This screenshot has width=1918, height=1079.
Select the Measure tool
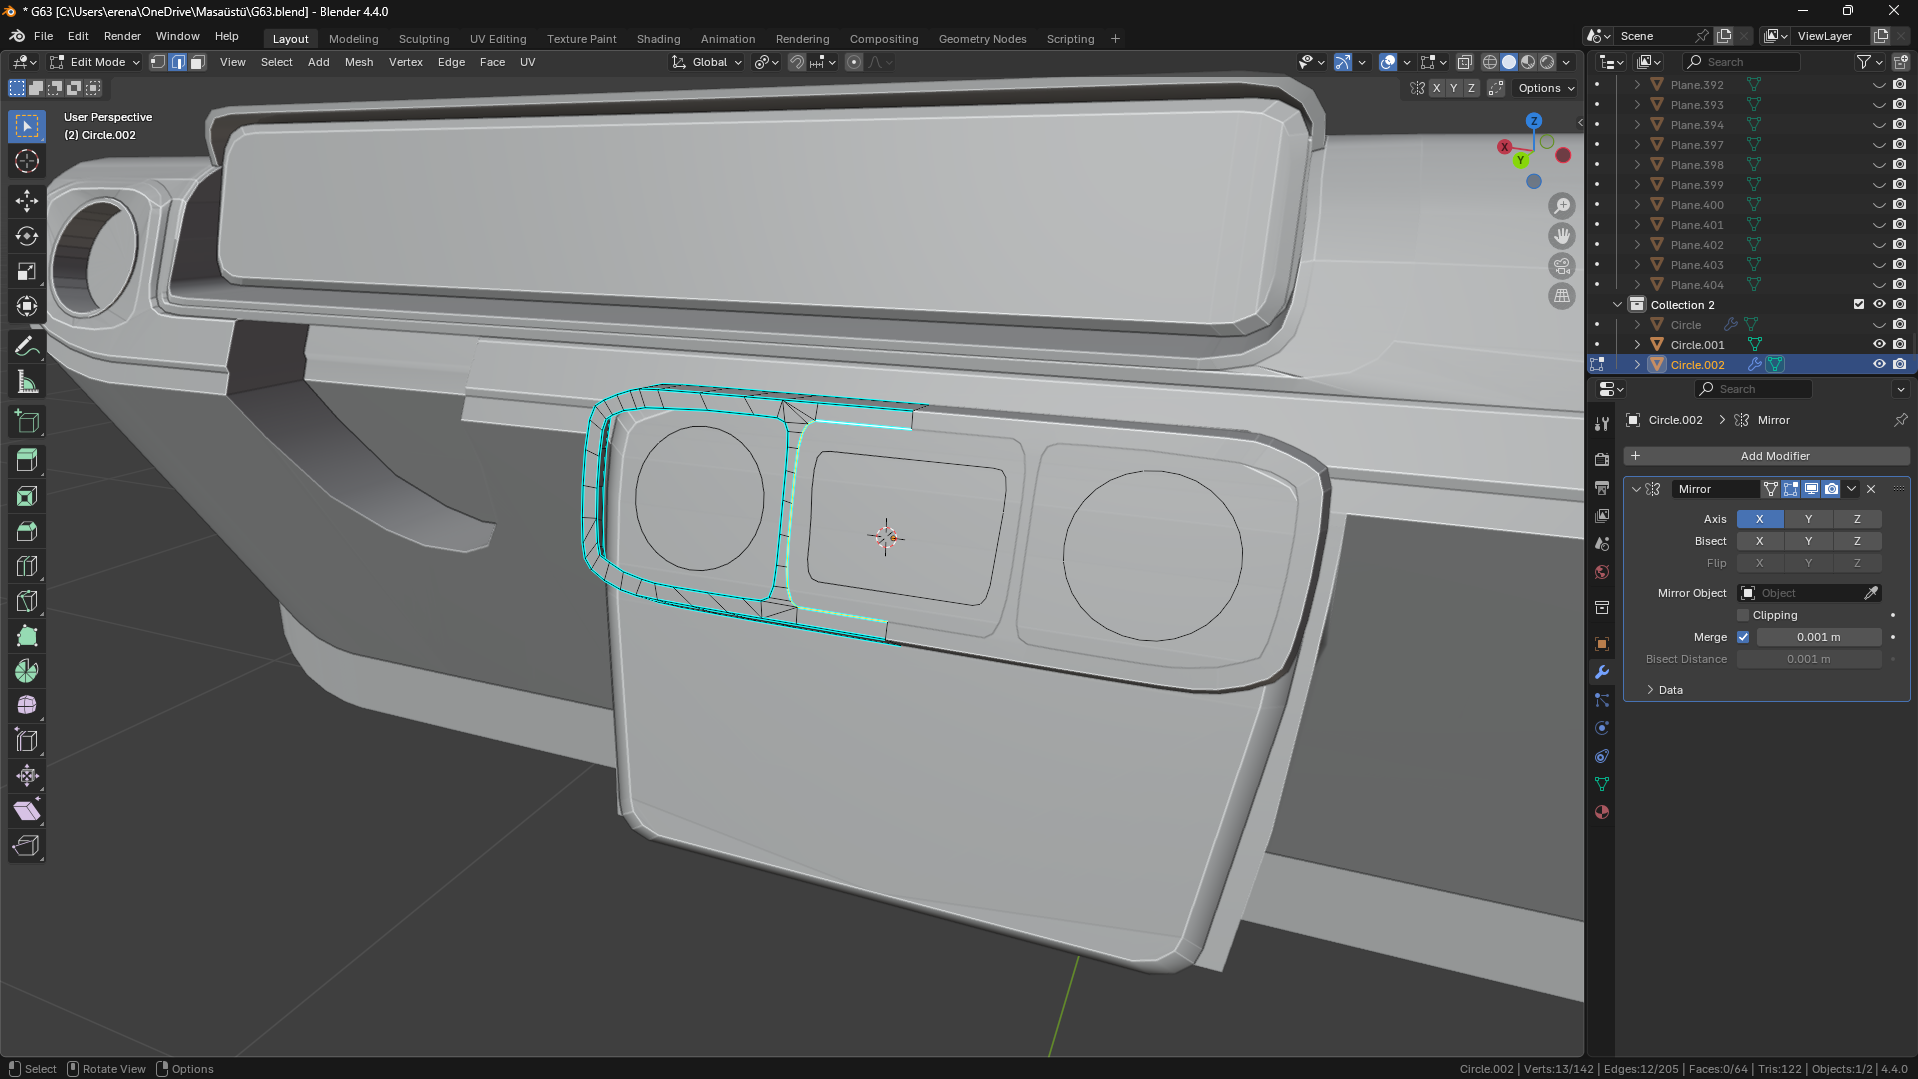point(27,382)
